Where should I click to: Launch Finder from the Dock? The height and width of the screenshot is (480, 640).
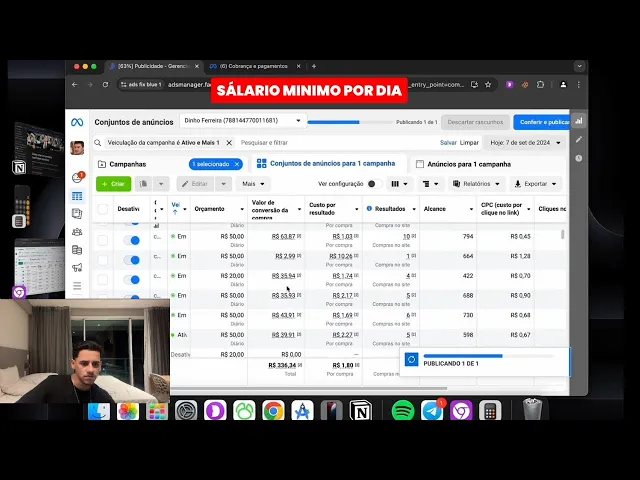point(99,411)
